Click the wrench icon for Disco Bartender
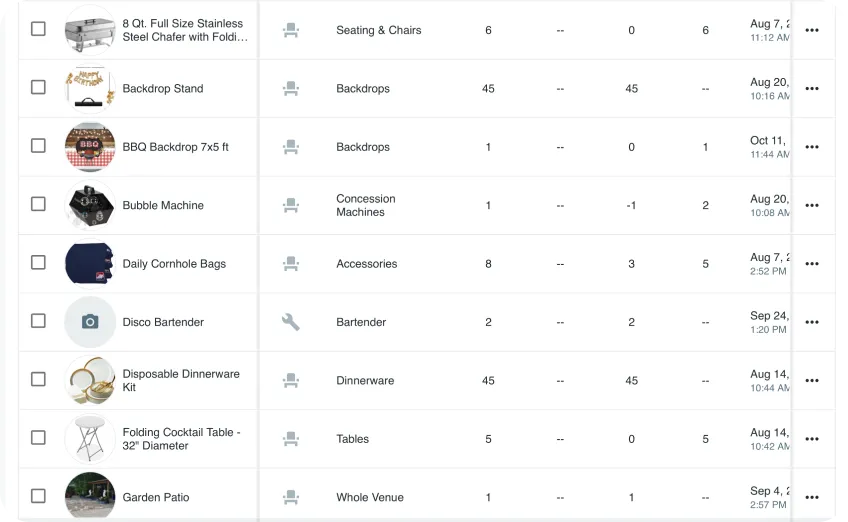This screenshot has width=848, height=522. [x=291, y=322]
